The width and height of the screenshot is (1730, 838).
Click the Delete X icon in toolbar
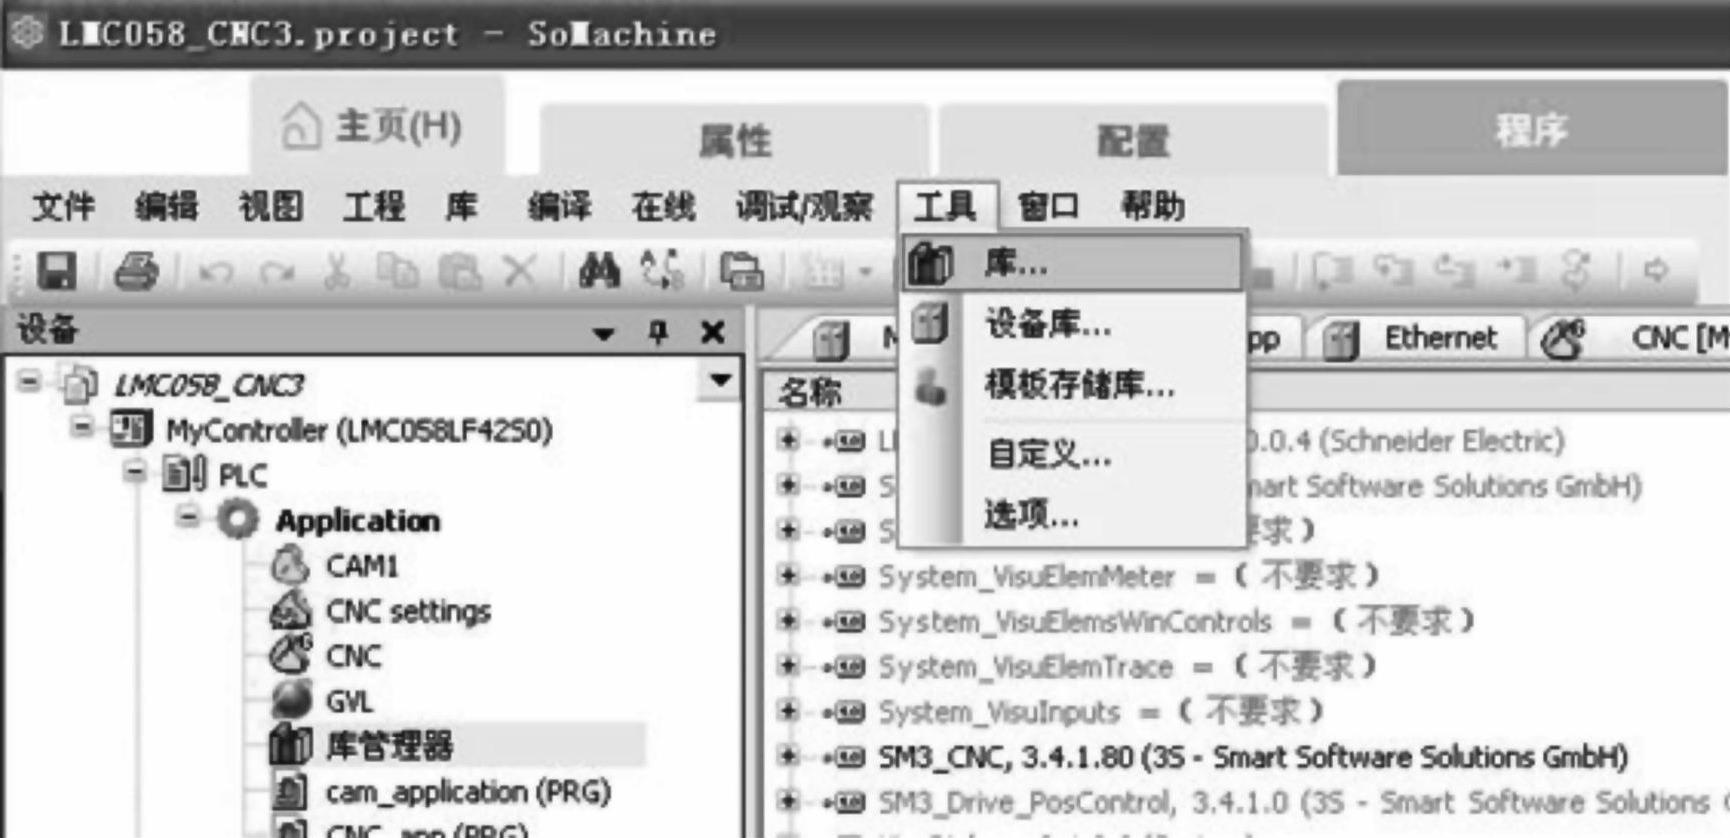(x=519, y=271)
